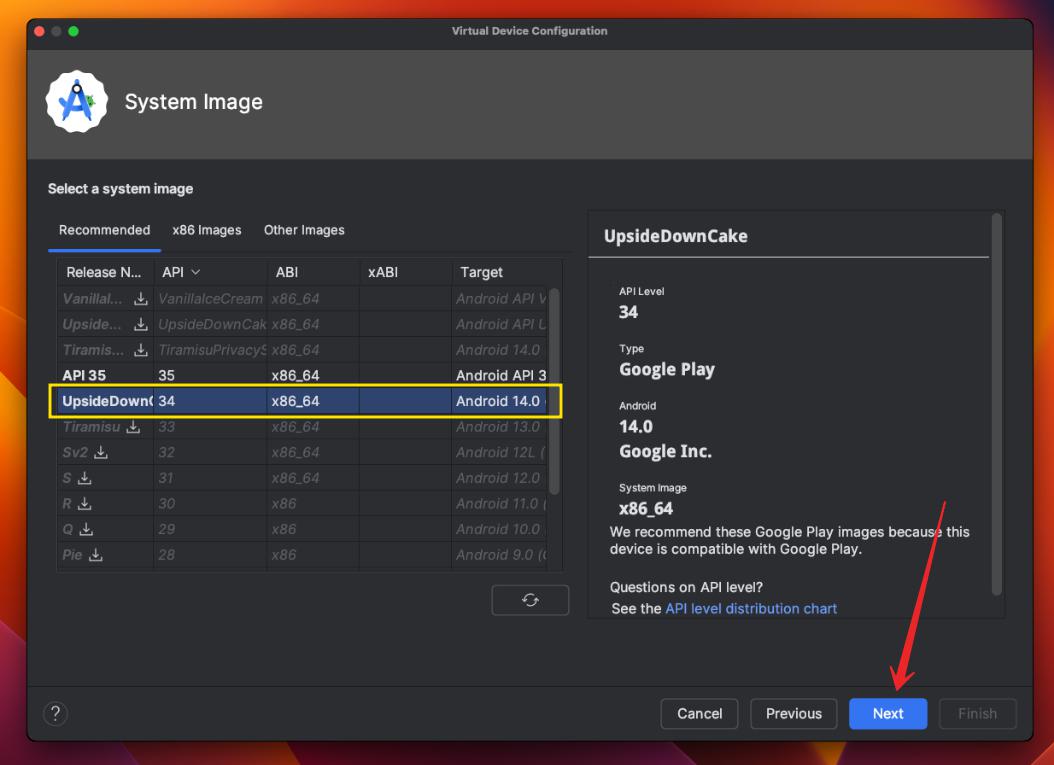Open the Other Images tab

(x=304, y=230)
